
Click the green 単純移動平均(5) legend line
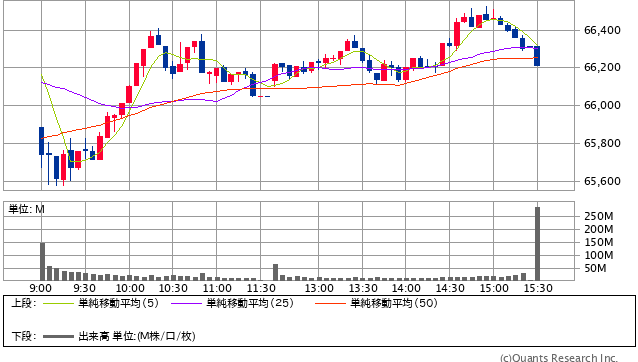tap(58, 303)
